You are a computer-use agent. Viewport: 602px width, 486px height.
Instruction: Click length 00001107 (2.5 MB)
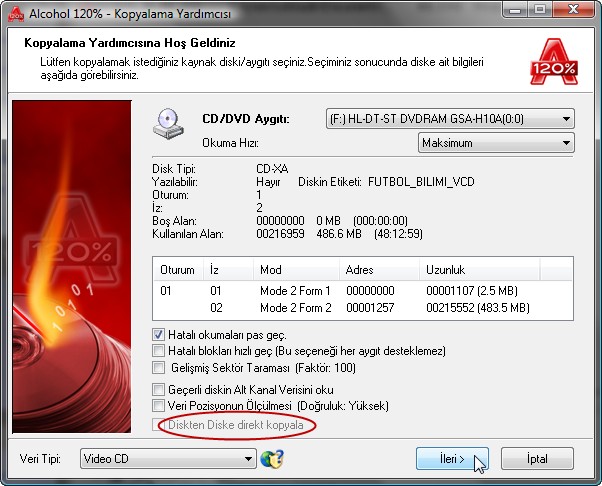click(472, 291)
